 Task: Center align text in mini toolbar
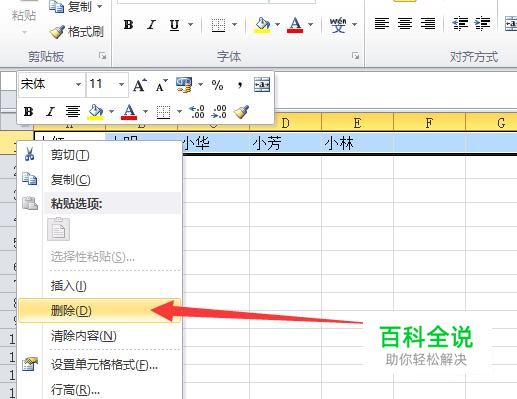[73, 112]
